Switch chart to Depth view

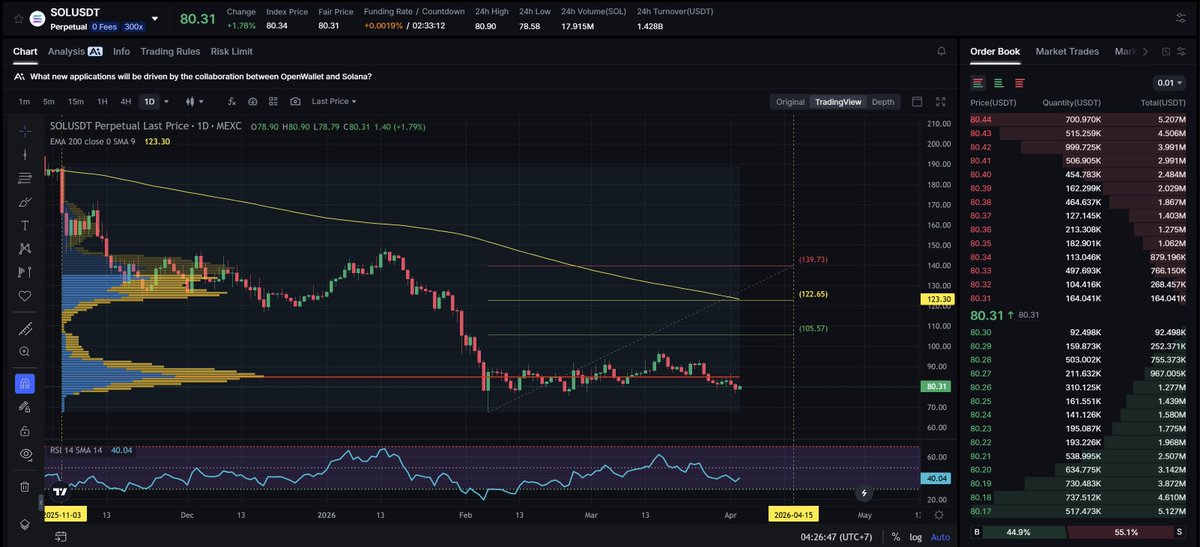click(x=883, y=101)
